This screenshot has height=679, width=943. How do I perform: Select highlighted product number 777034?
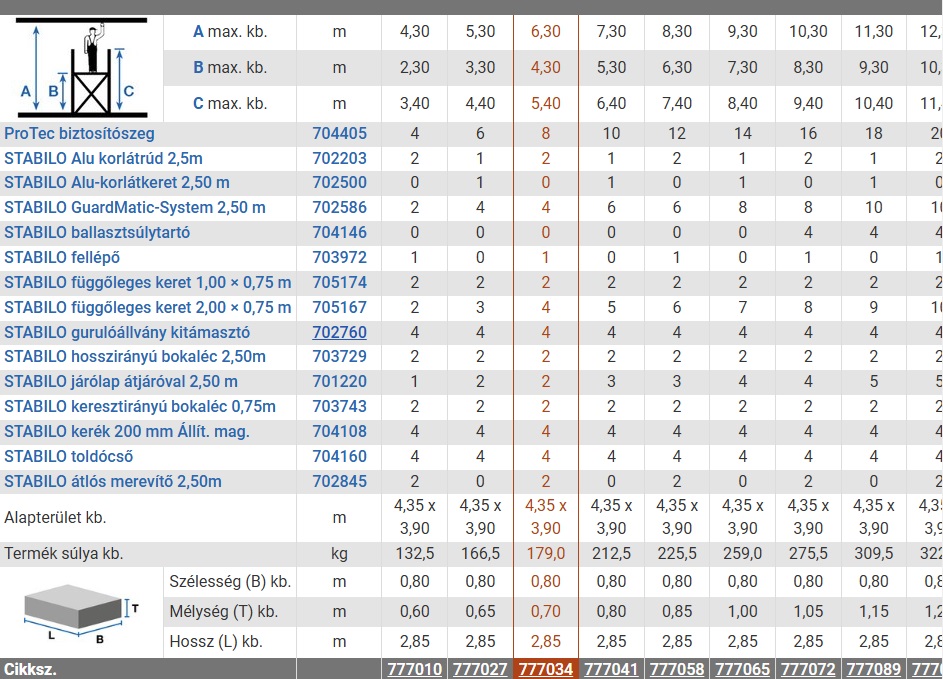point(545,669)
